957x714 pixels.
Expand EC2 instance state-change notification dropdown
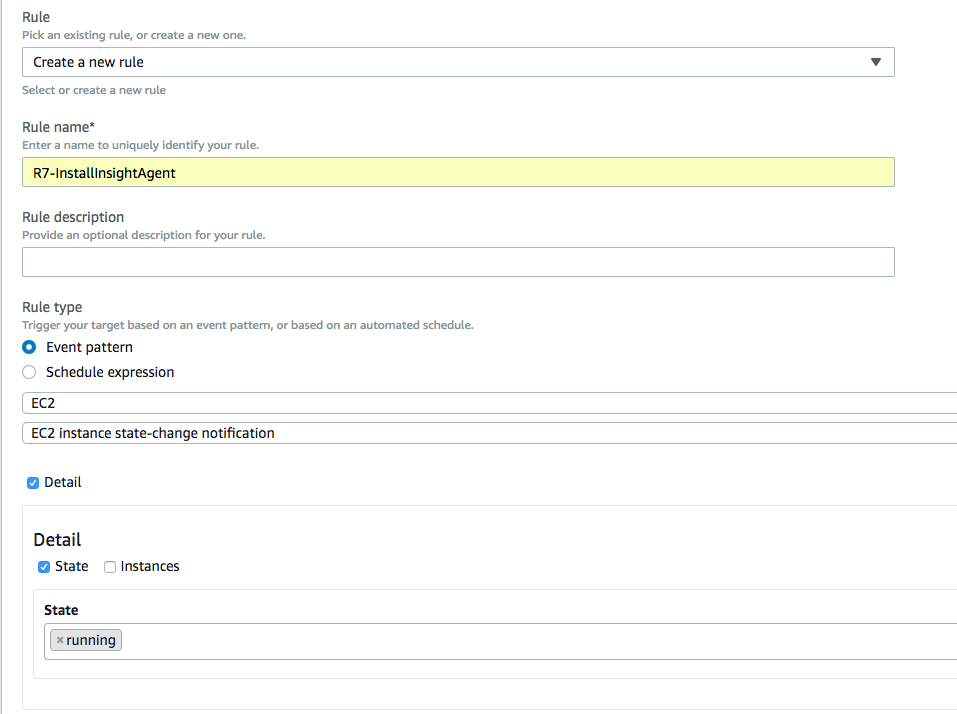pyautogui.click(x=488, y=433)
